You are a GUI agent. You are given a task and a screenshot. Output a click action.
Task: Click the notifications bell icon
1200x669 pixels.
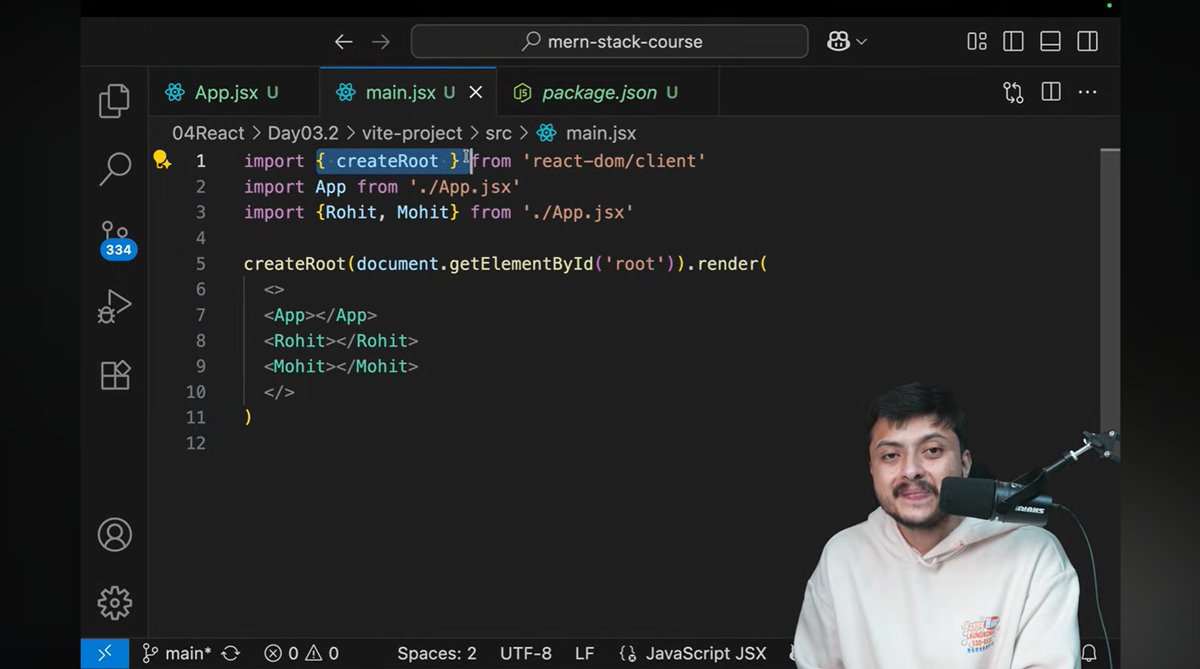coord(1089,655)
